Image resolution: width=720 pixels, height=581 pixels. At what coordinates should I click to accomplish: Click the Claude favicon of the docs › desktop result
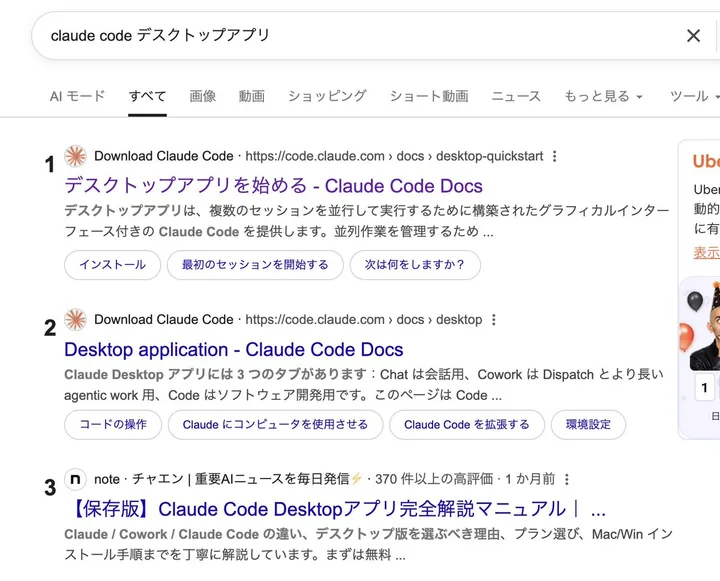click(x=75, y=320)
